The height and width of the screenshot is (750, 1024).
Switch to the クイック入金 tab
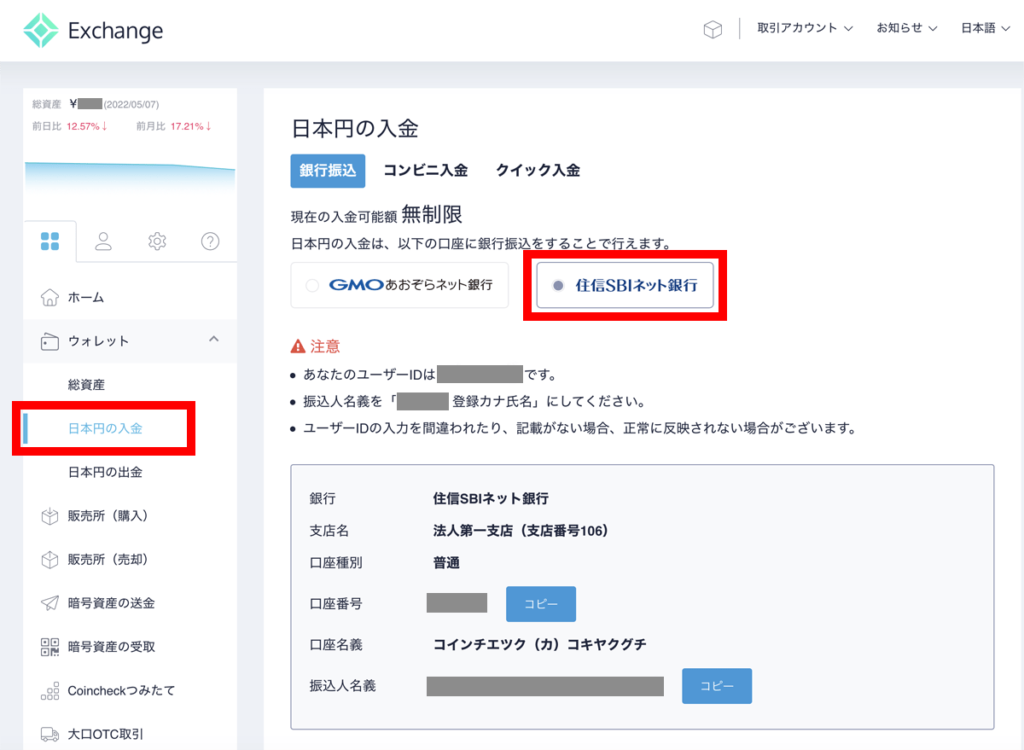coord(537,171)
